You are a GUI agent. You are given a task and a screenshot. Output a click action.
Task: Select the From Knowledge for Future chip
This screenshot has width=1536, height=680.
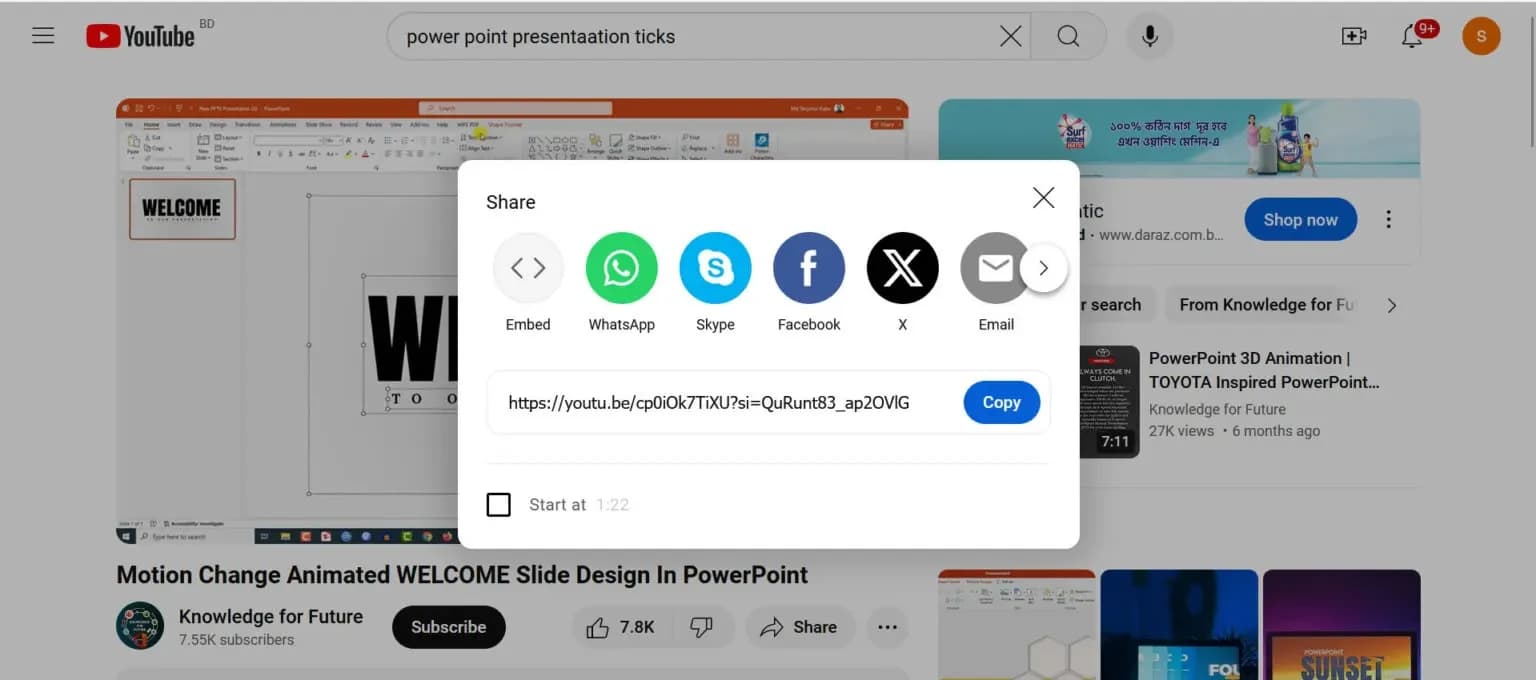point(1264,305)
